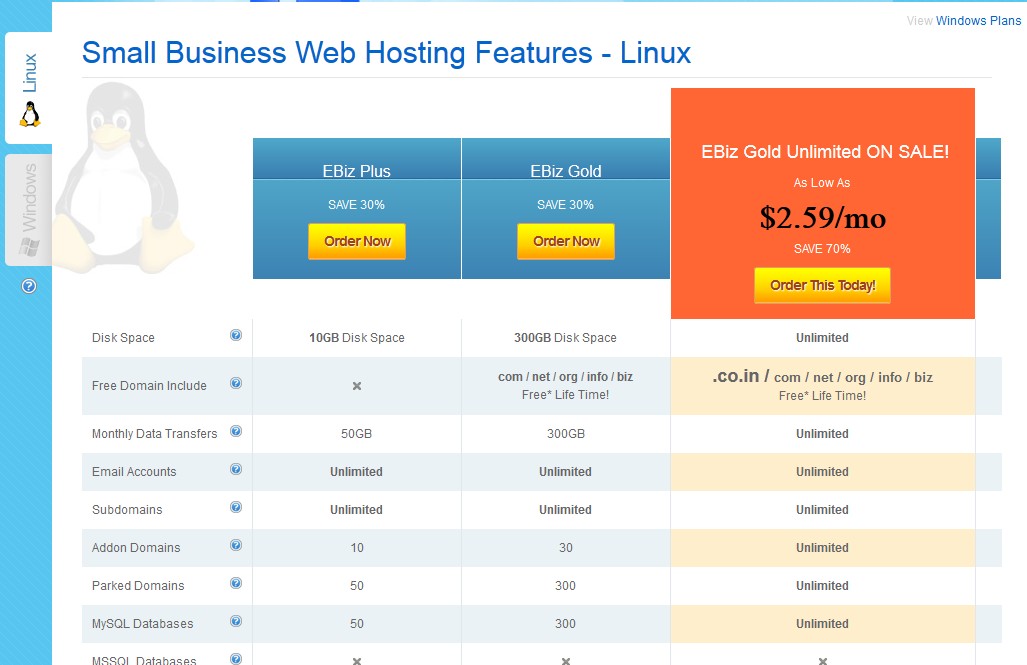Click the MySQL Databases help icon
The image size is (1027, 665).
tap(236, 621)
